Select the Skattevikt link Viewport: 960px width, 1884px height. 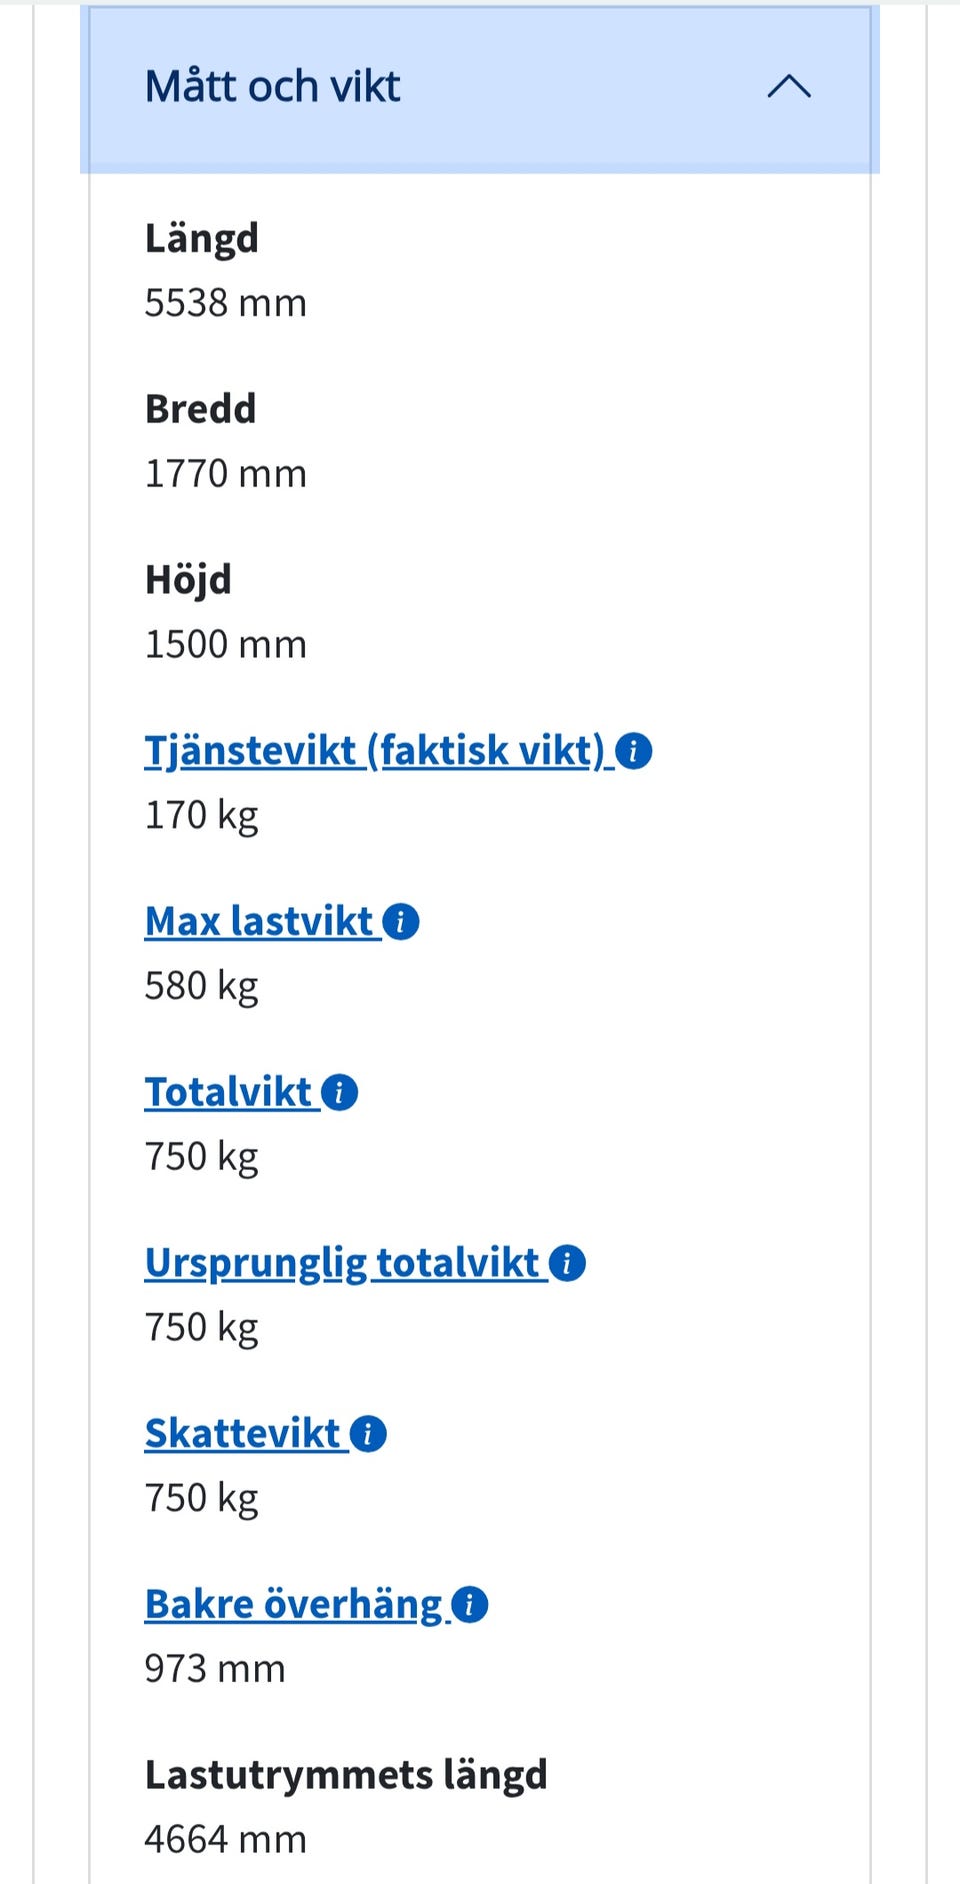tap(242, 1434)
